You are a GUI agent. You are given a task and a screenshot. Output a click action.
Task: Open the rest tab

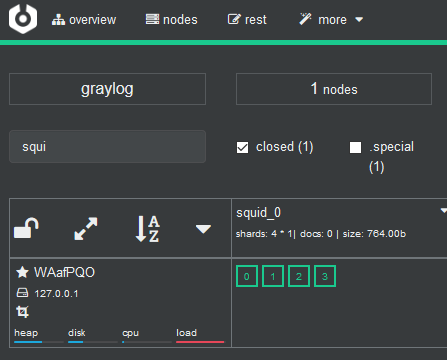pyautogui.click(x=247, y=20)
